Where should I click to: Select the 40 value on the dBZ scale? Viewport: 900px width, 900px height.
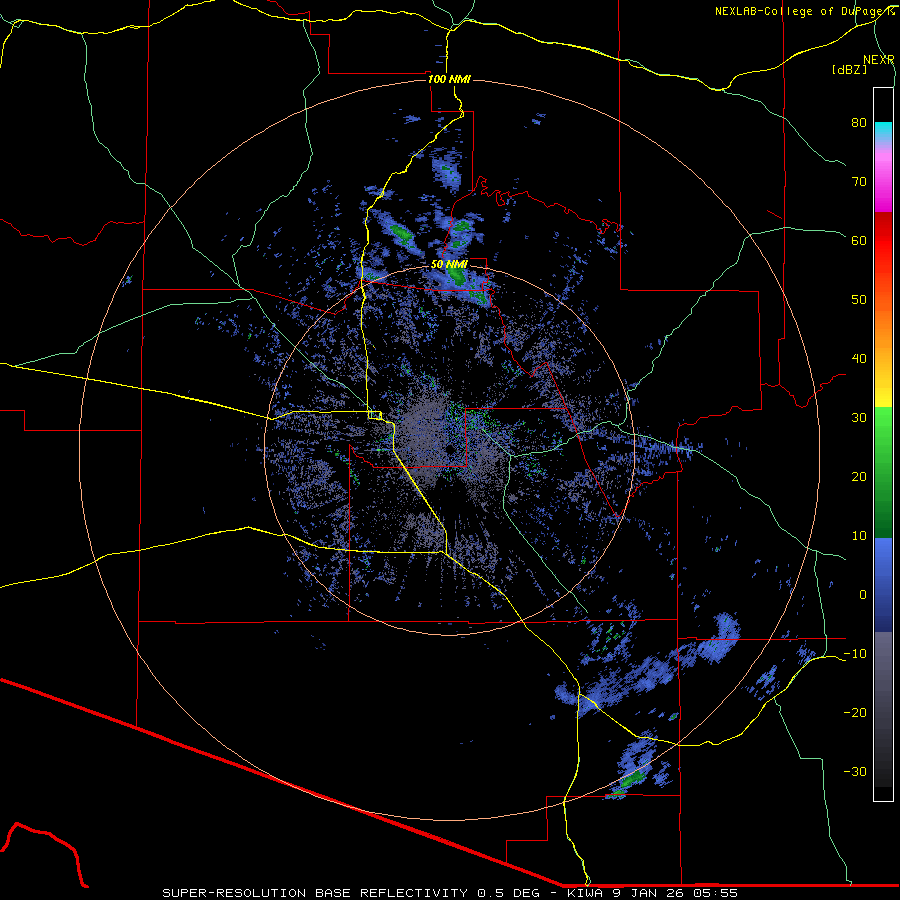click(859, 359)
